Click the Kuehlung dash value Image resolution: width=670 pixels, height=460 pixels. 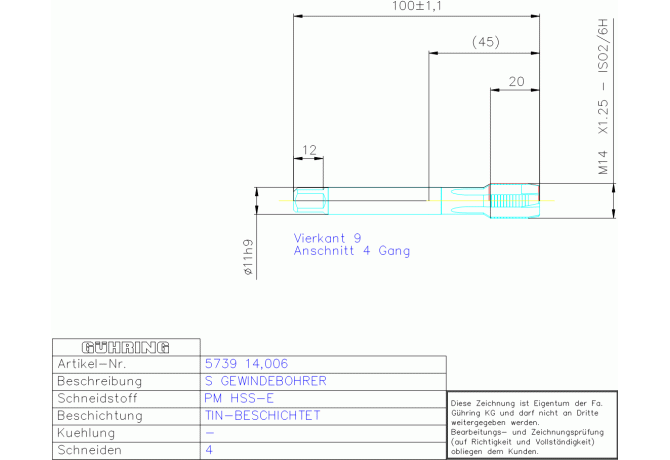pyautogui.click(x=209, y=433)
